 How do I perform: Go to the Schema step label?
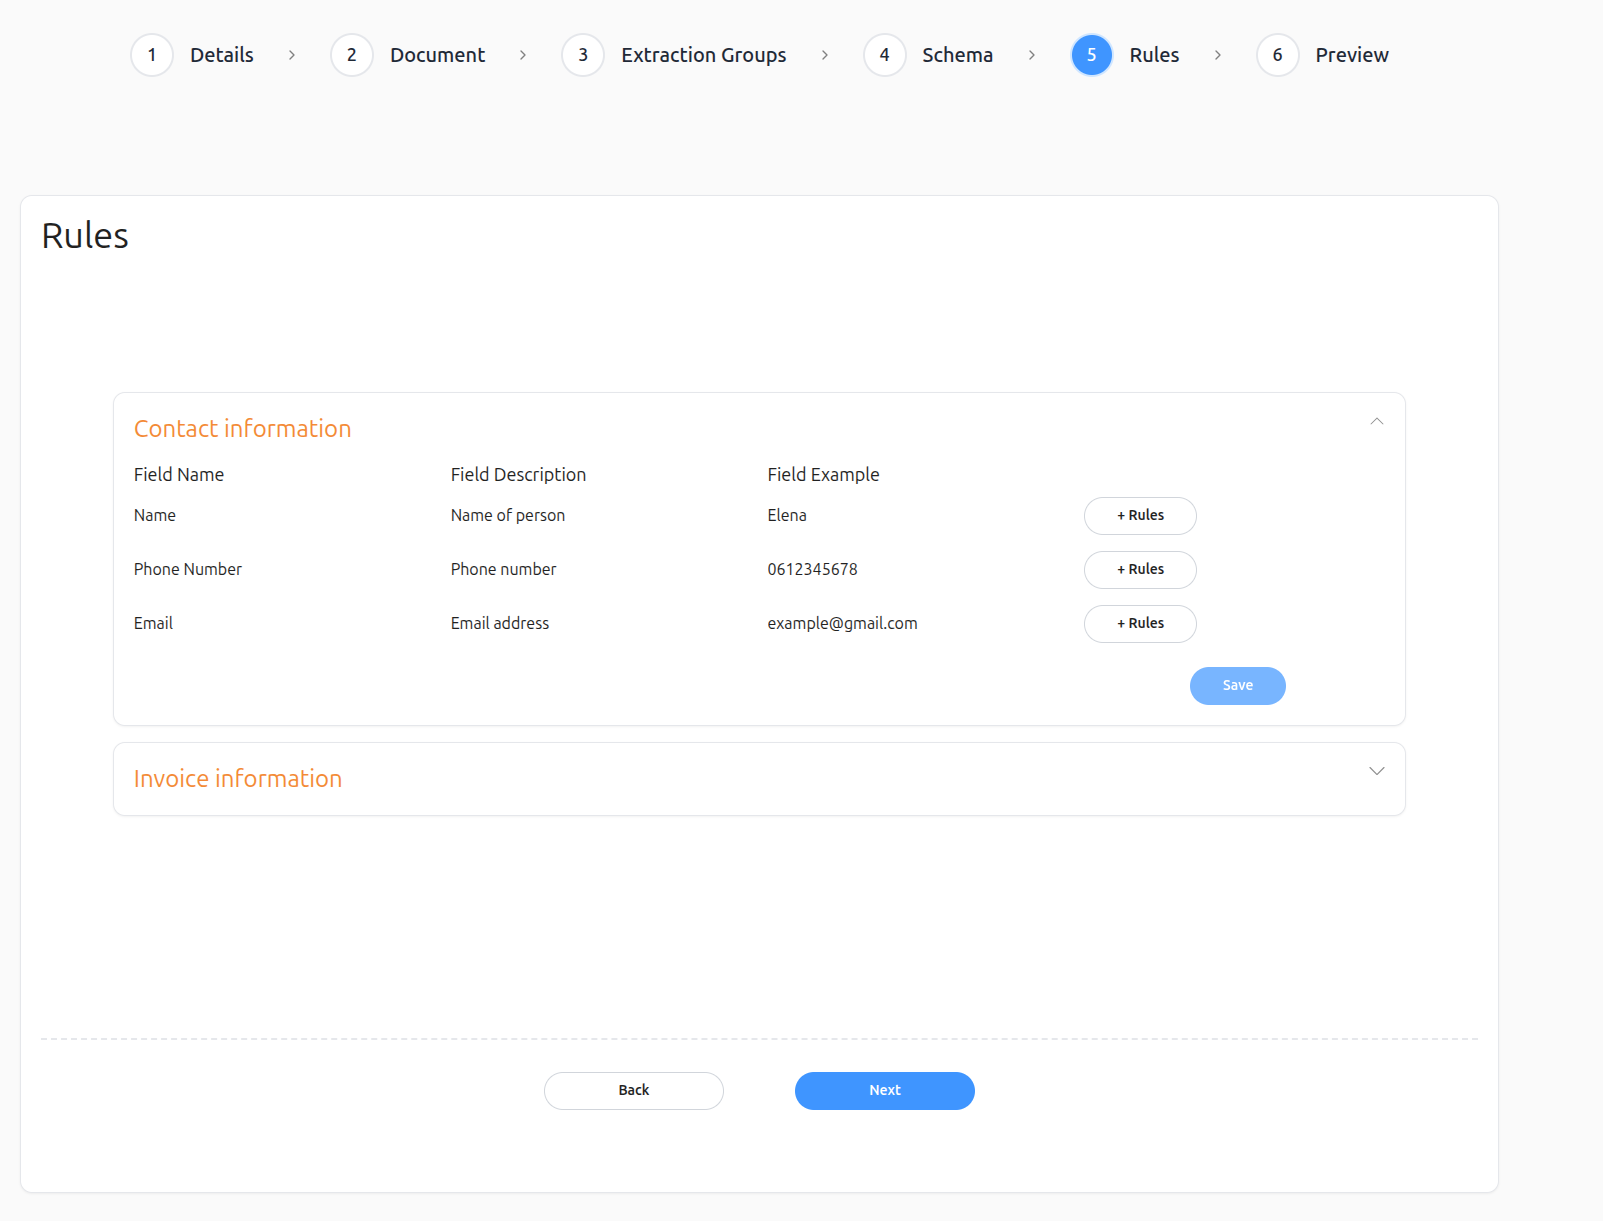pos(957,55)
